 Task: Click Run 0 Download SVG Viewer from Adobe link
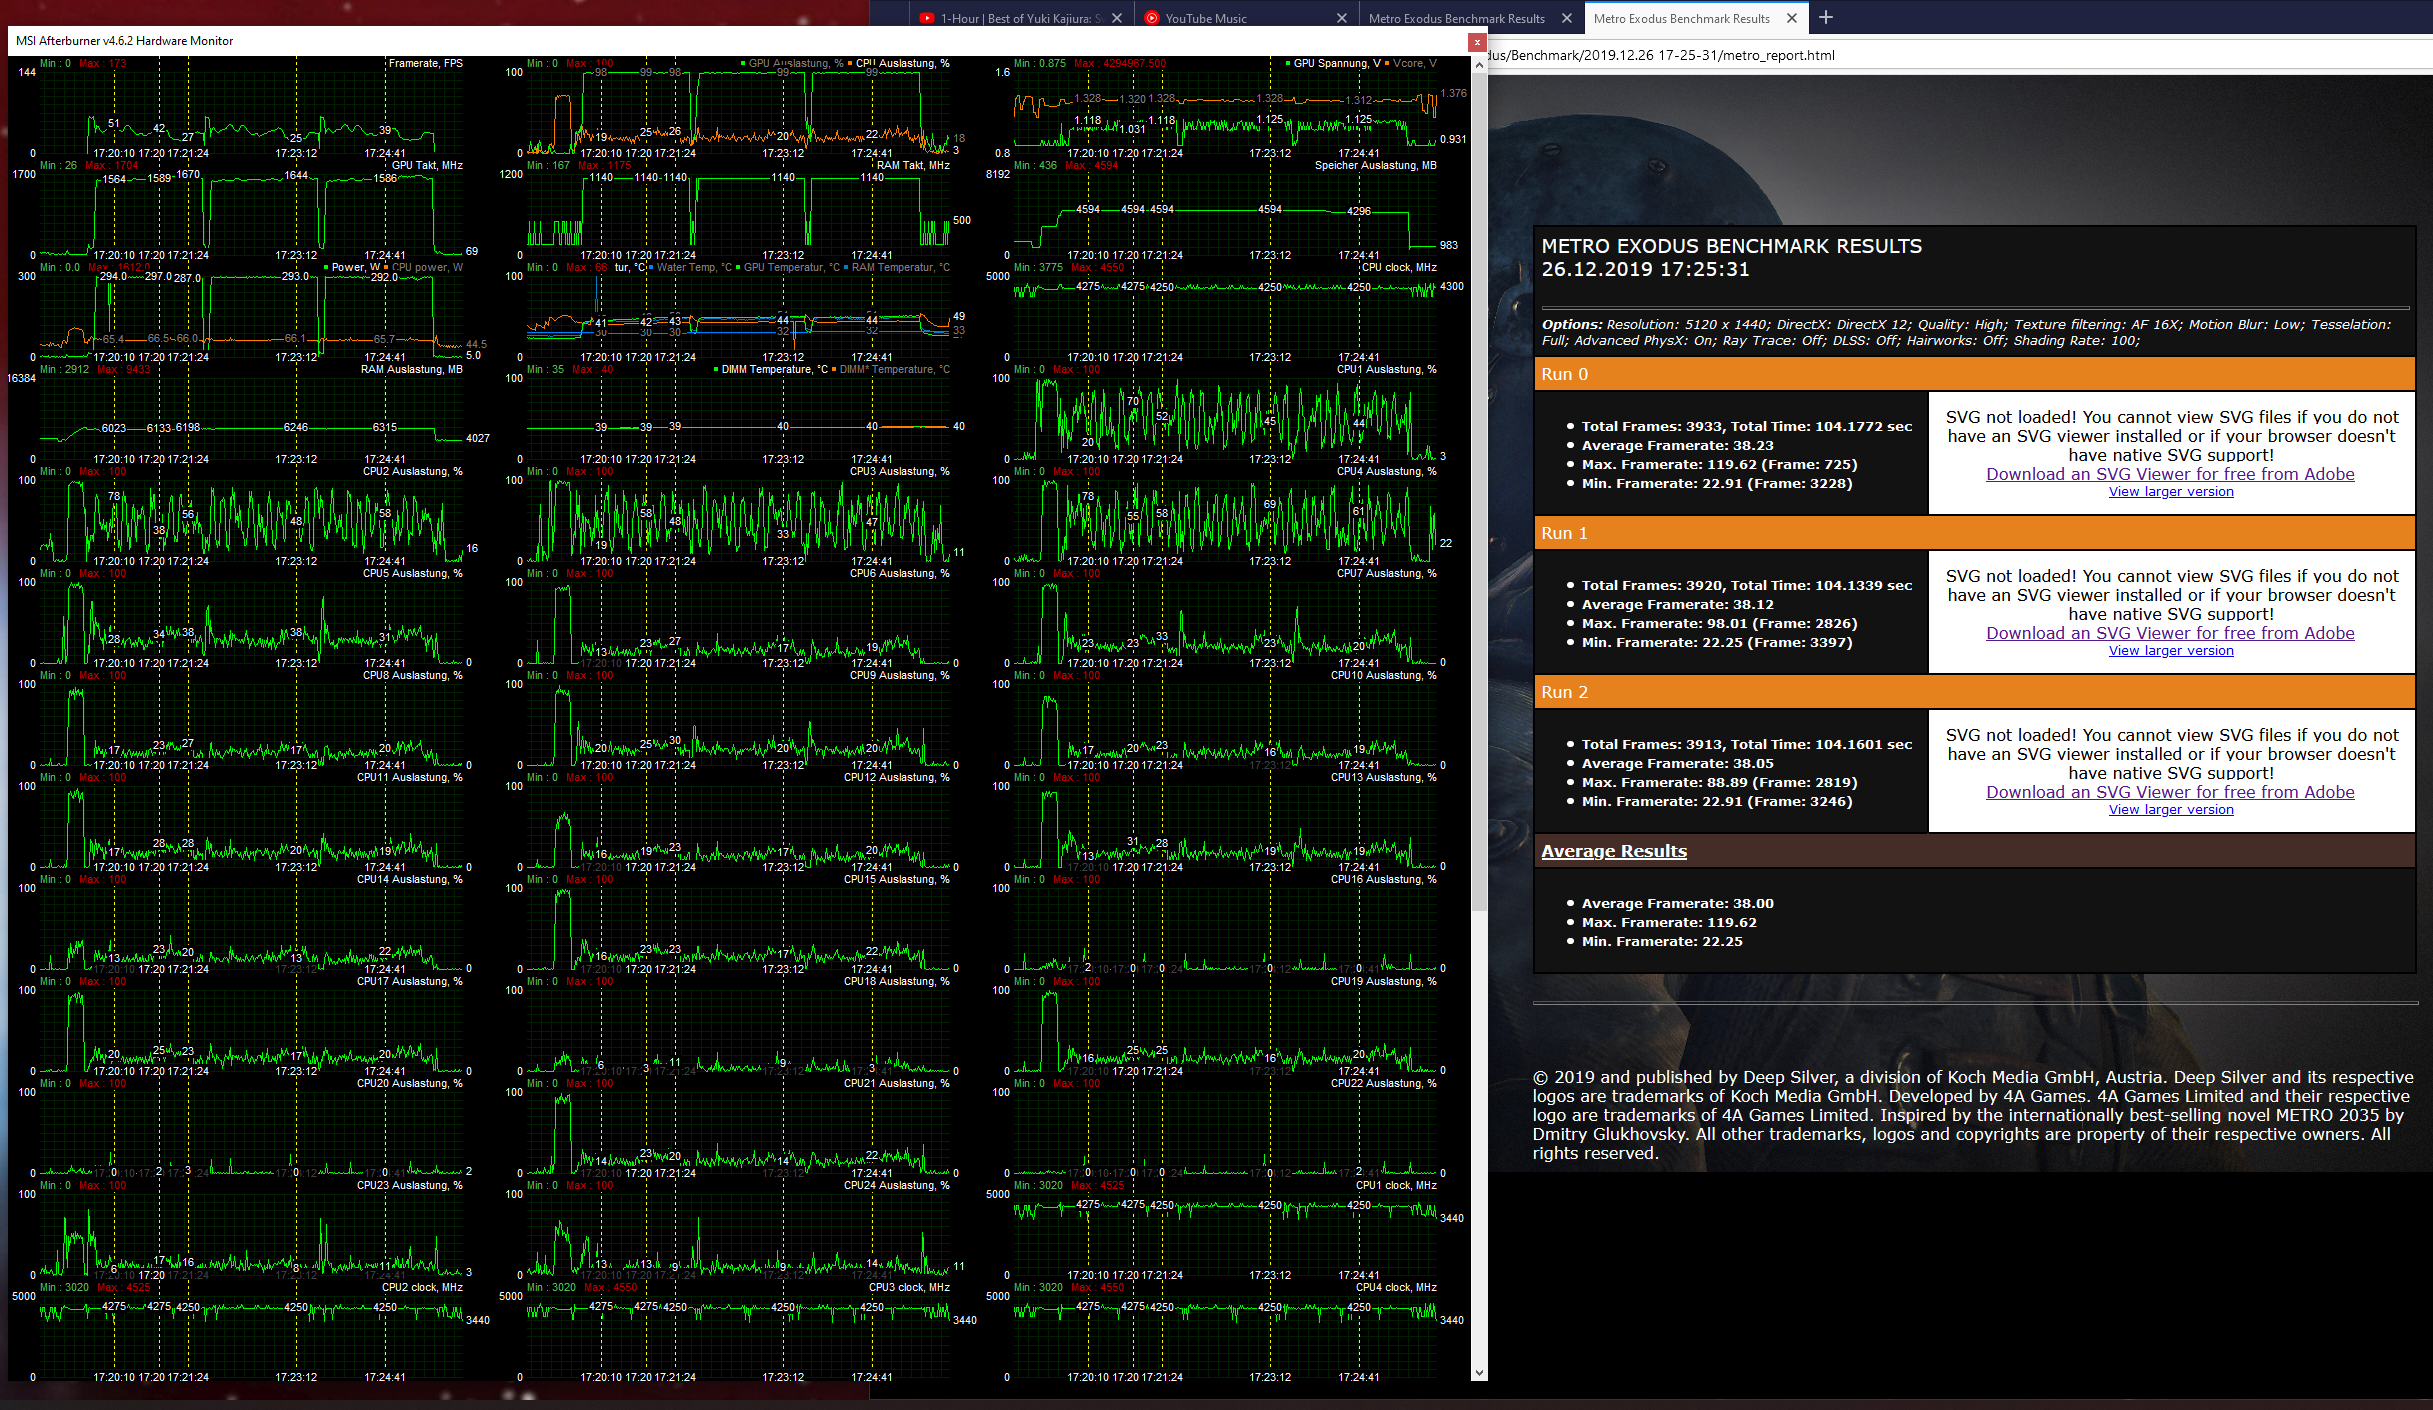click(2170, 474)
